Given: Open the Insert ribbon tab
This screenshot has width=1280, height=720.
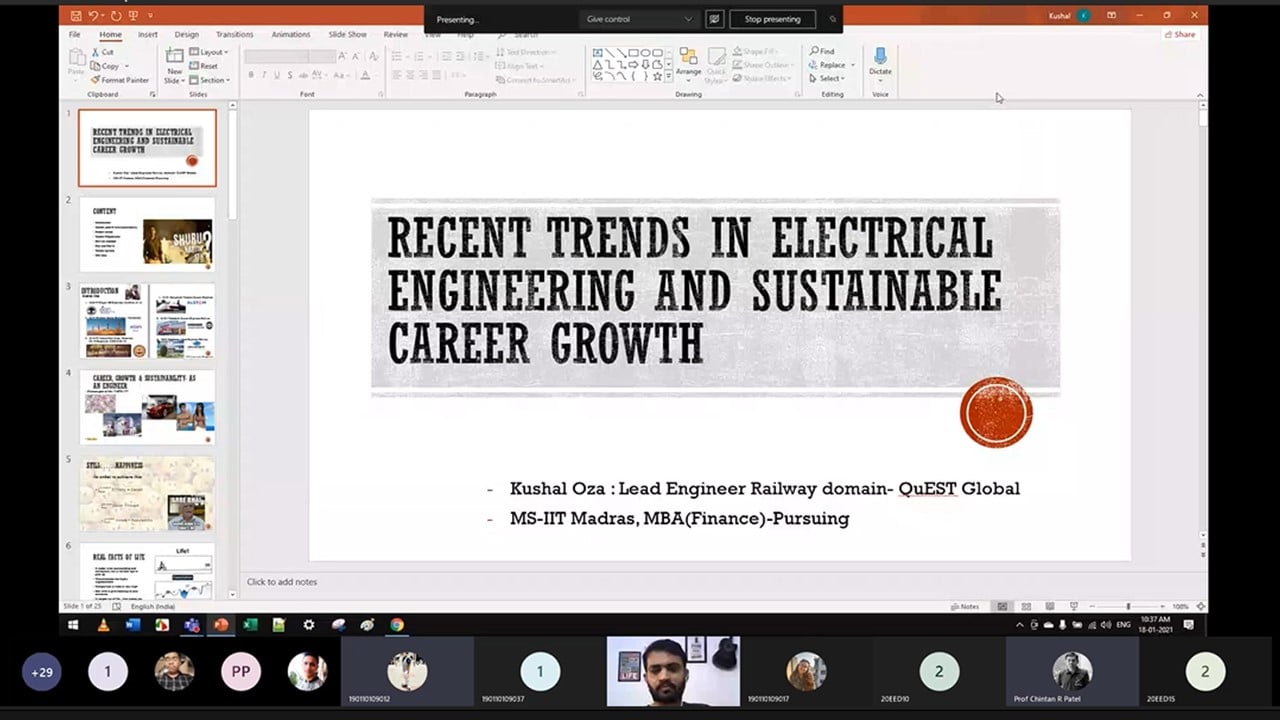Looking at the screenshot, I should (x=147, y=34).
